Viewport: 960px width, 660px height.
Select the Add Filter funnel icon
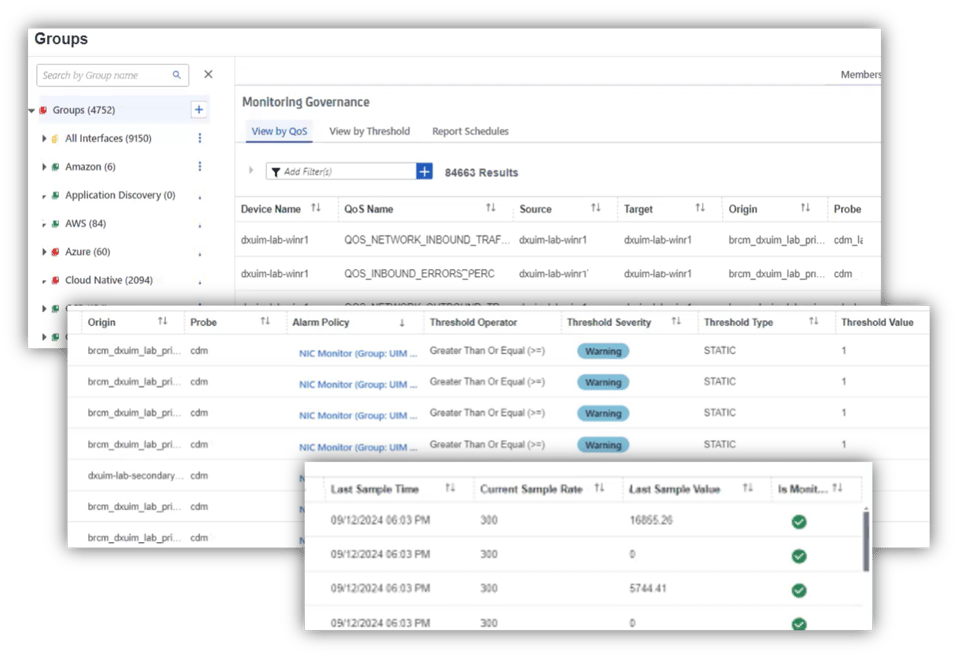pos(277,172)
